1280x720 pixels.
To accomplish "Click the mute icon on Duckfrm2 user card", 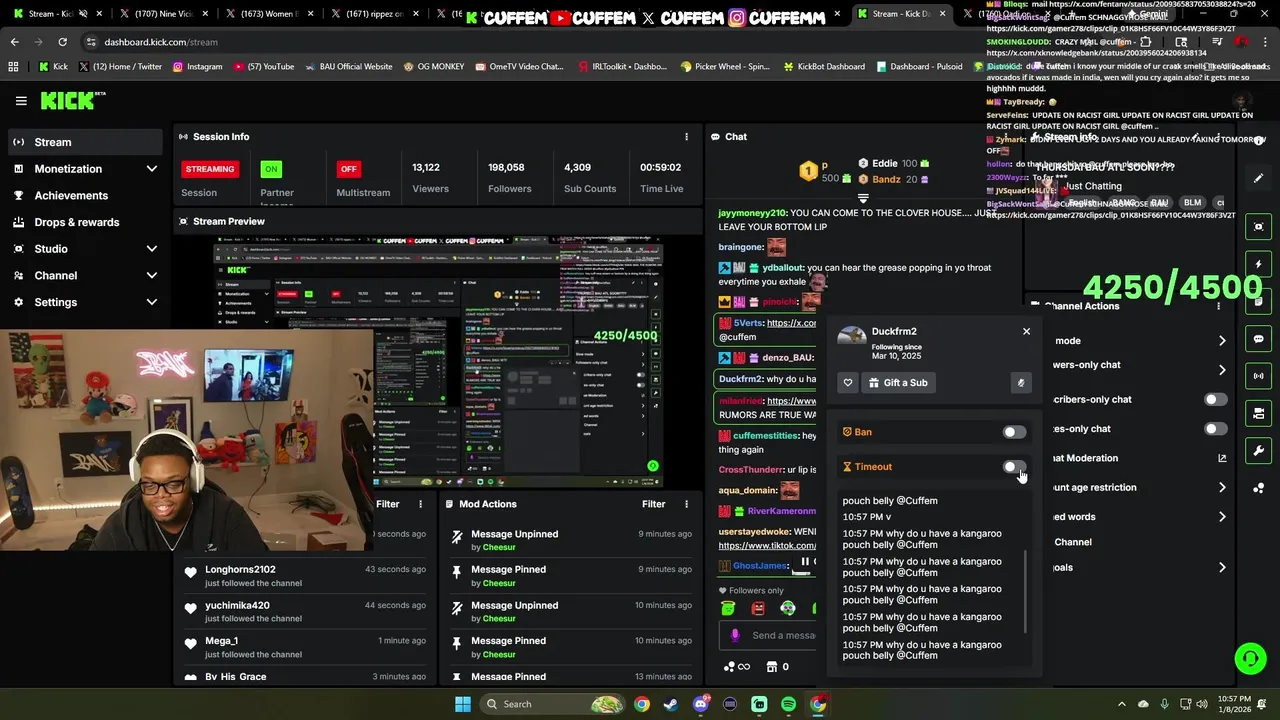I will click(x=1020, y=382).
